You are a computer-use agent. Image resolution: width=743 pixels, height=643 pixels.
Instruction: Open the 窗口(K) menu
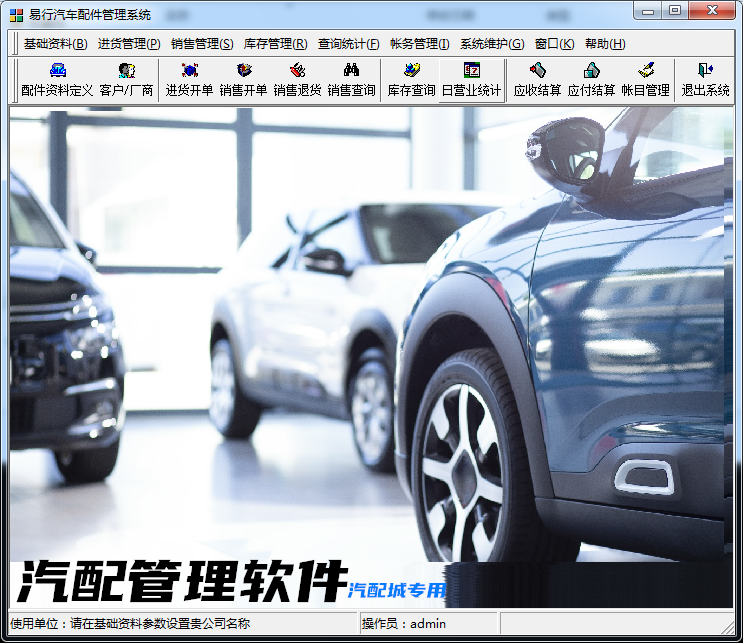coord(554,44)
